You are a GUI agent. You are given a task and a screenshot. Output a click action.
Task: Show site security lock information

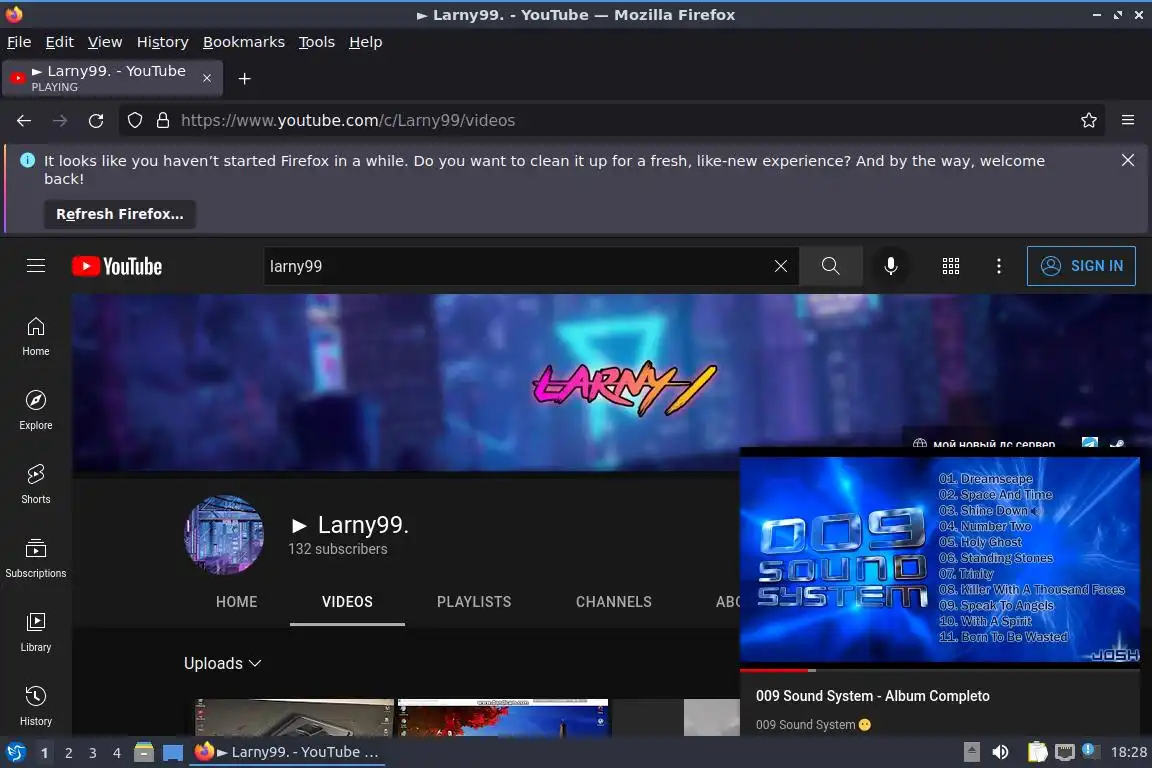[163, 121]
